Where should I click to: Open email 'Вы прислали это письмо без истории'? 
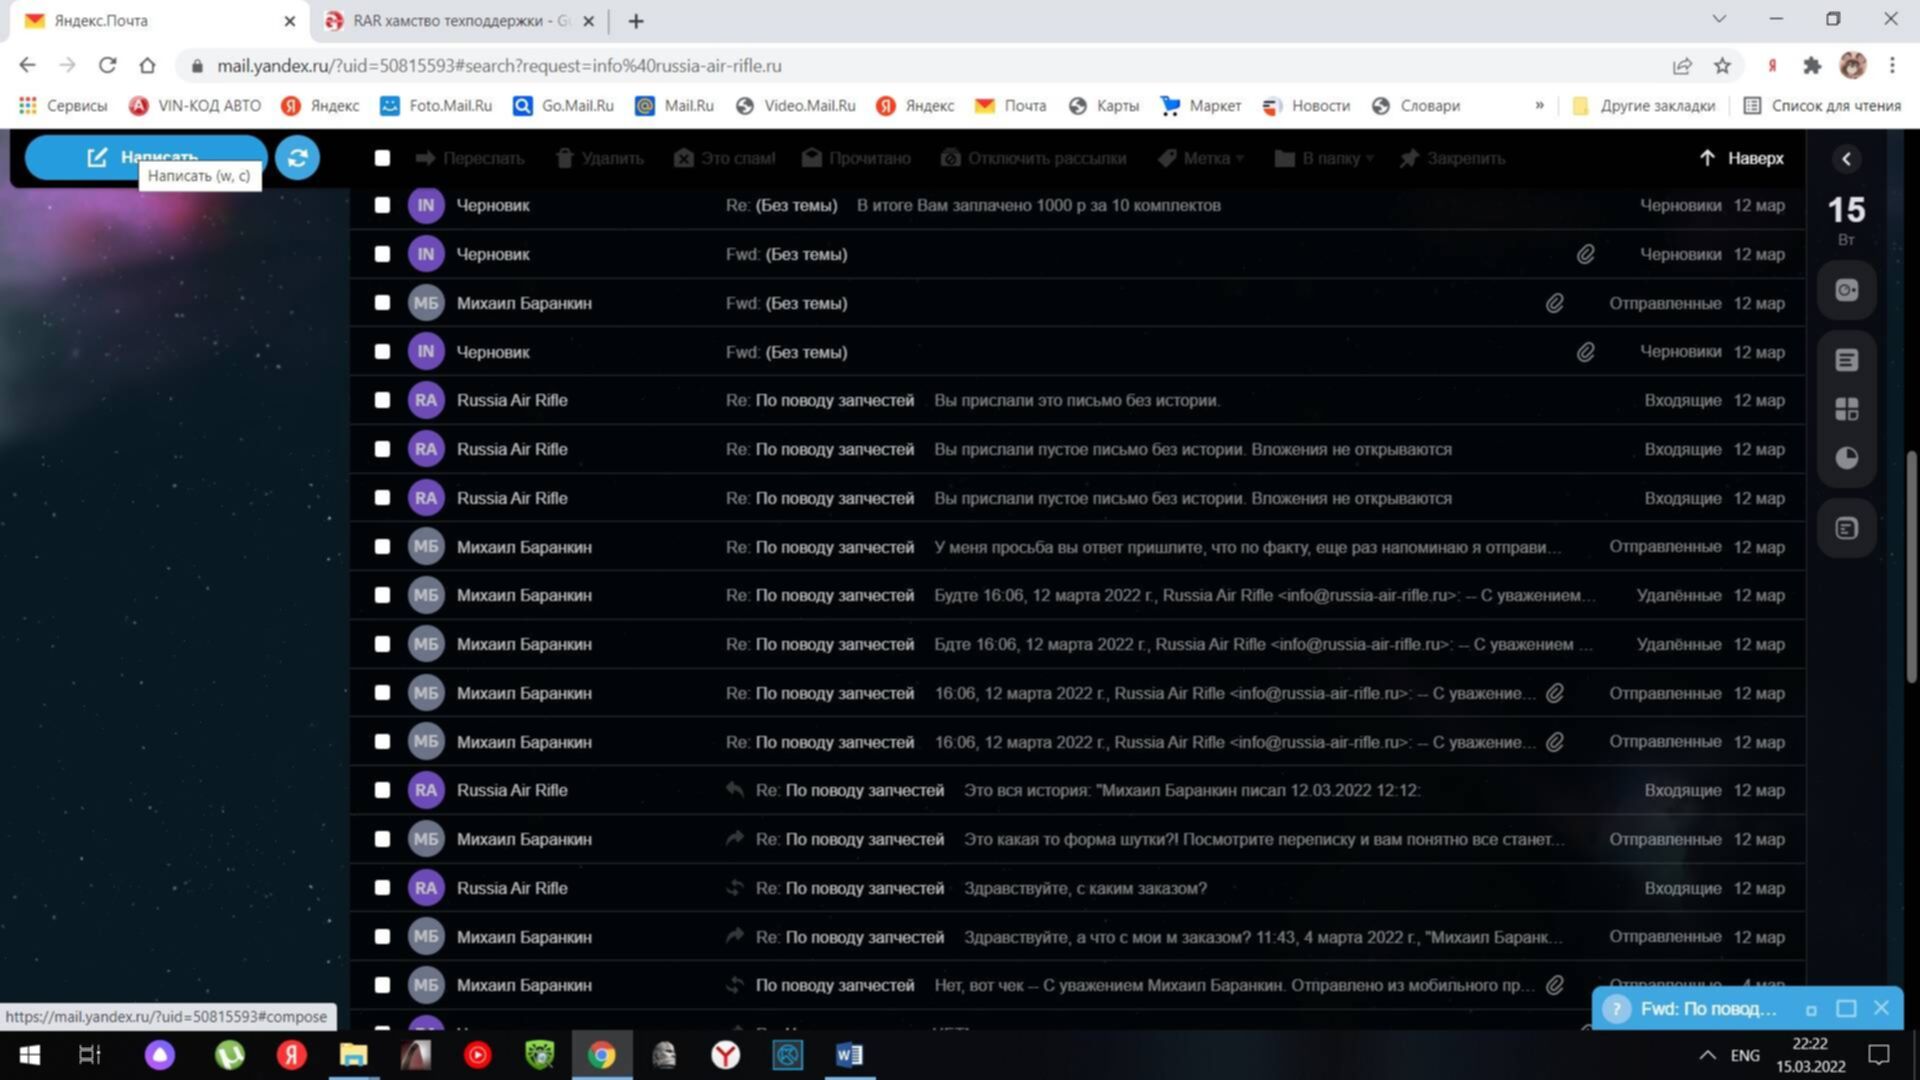point(1076,400)
